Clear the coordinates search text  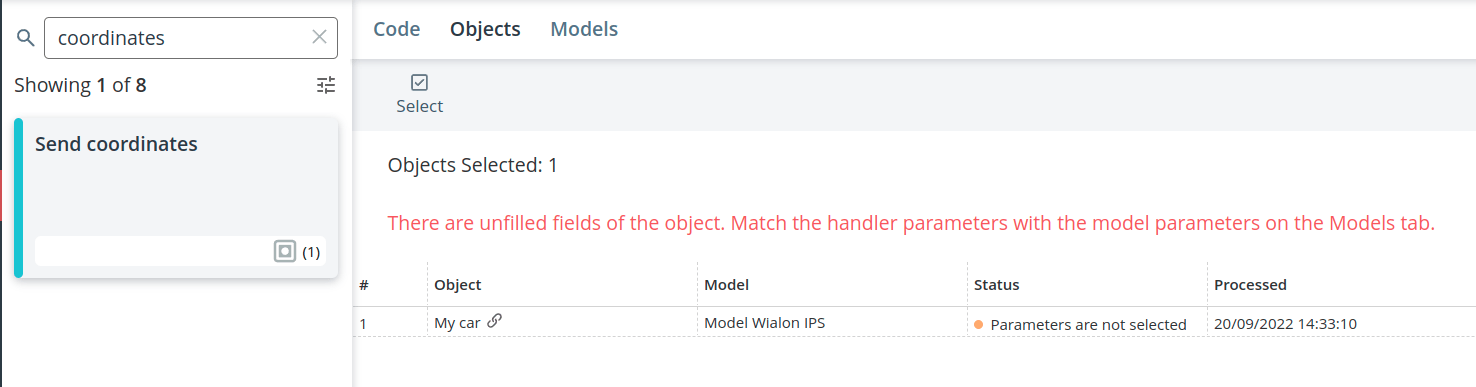coord(319,38)
